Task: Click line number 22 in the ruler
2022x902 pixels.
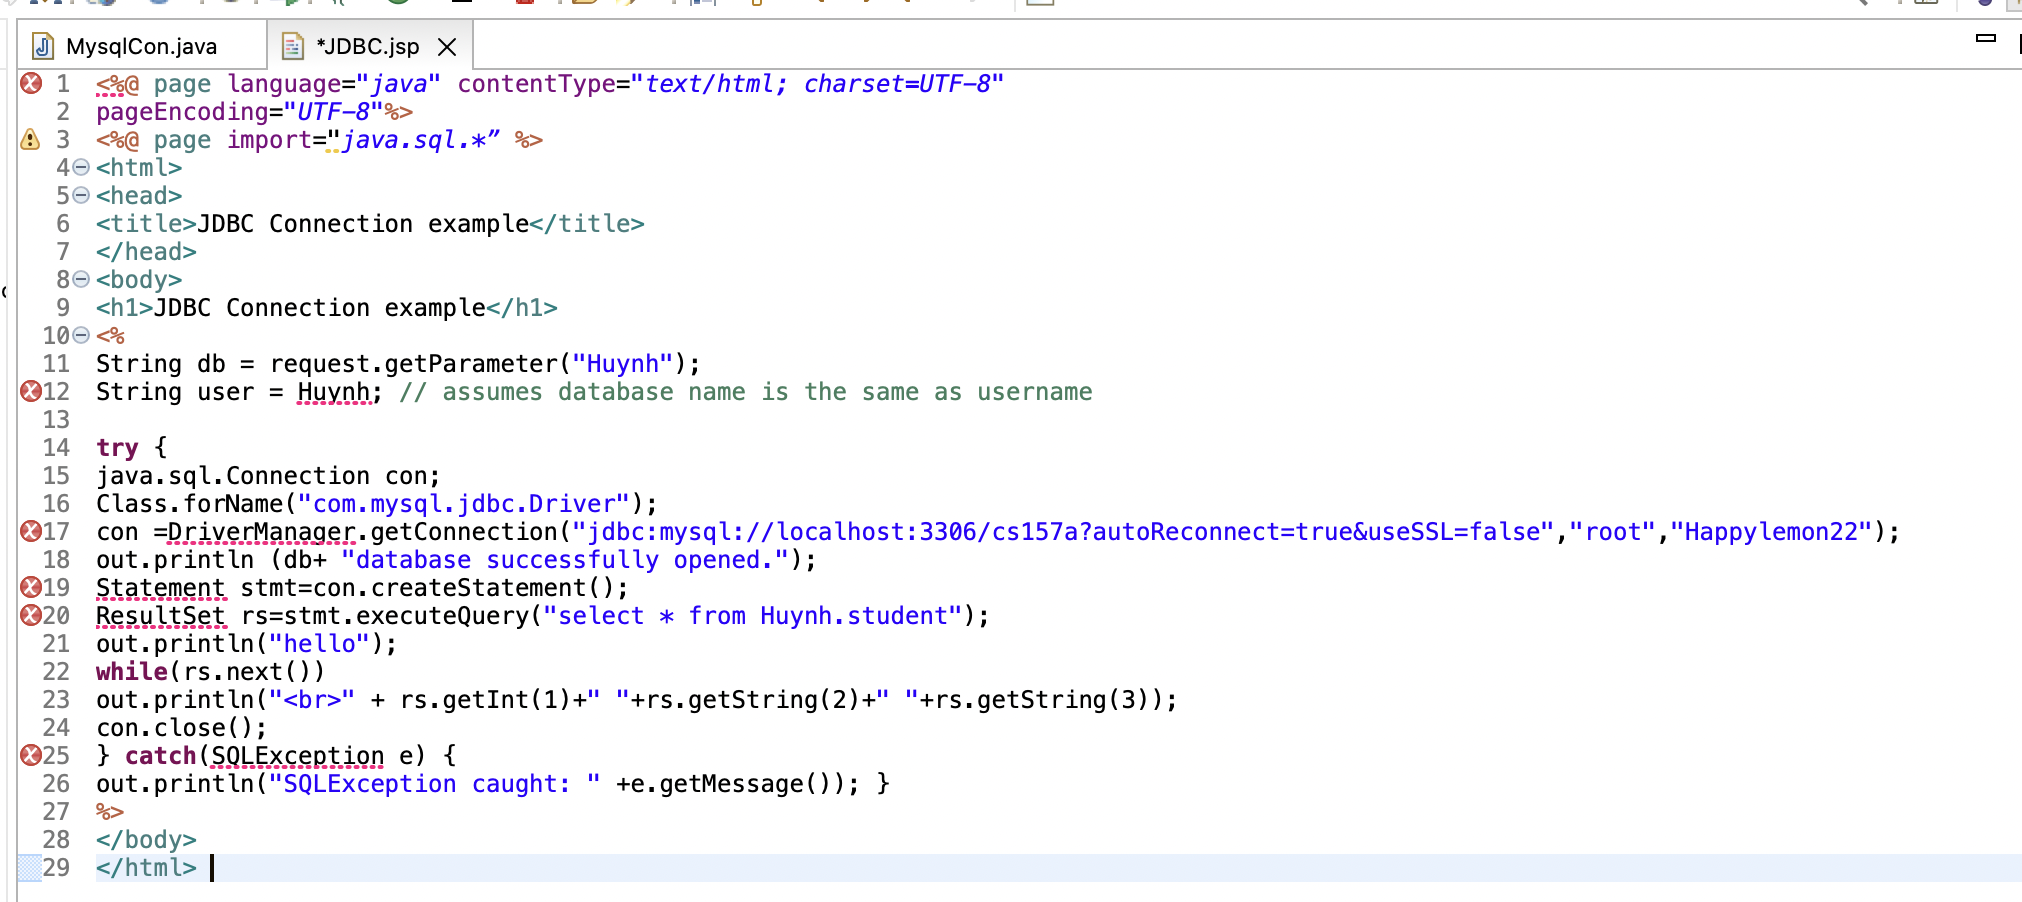Action: pyautogui.click(x=56, y=671)
